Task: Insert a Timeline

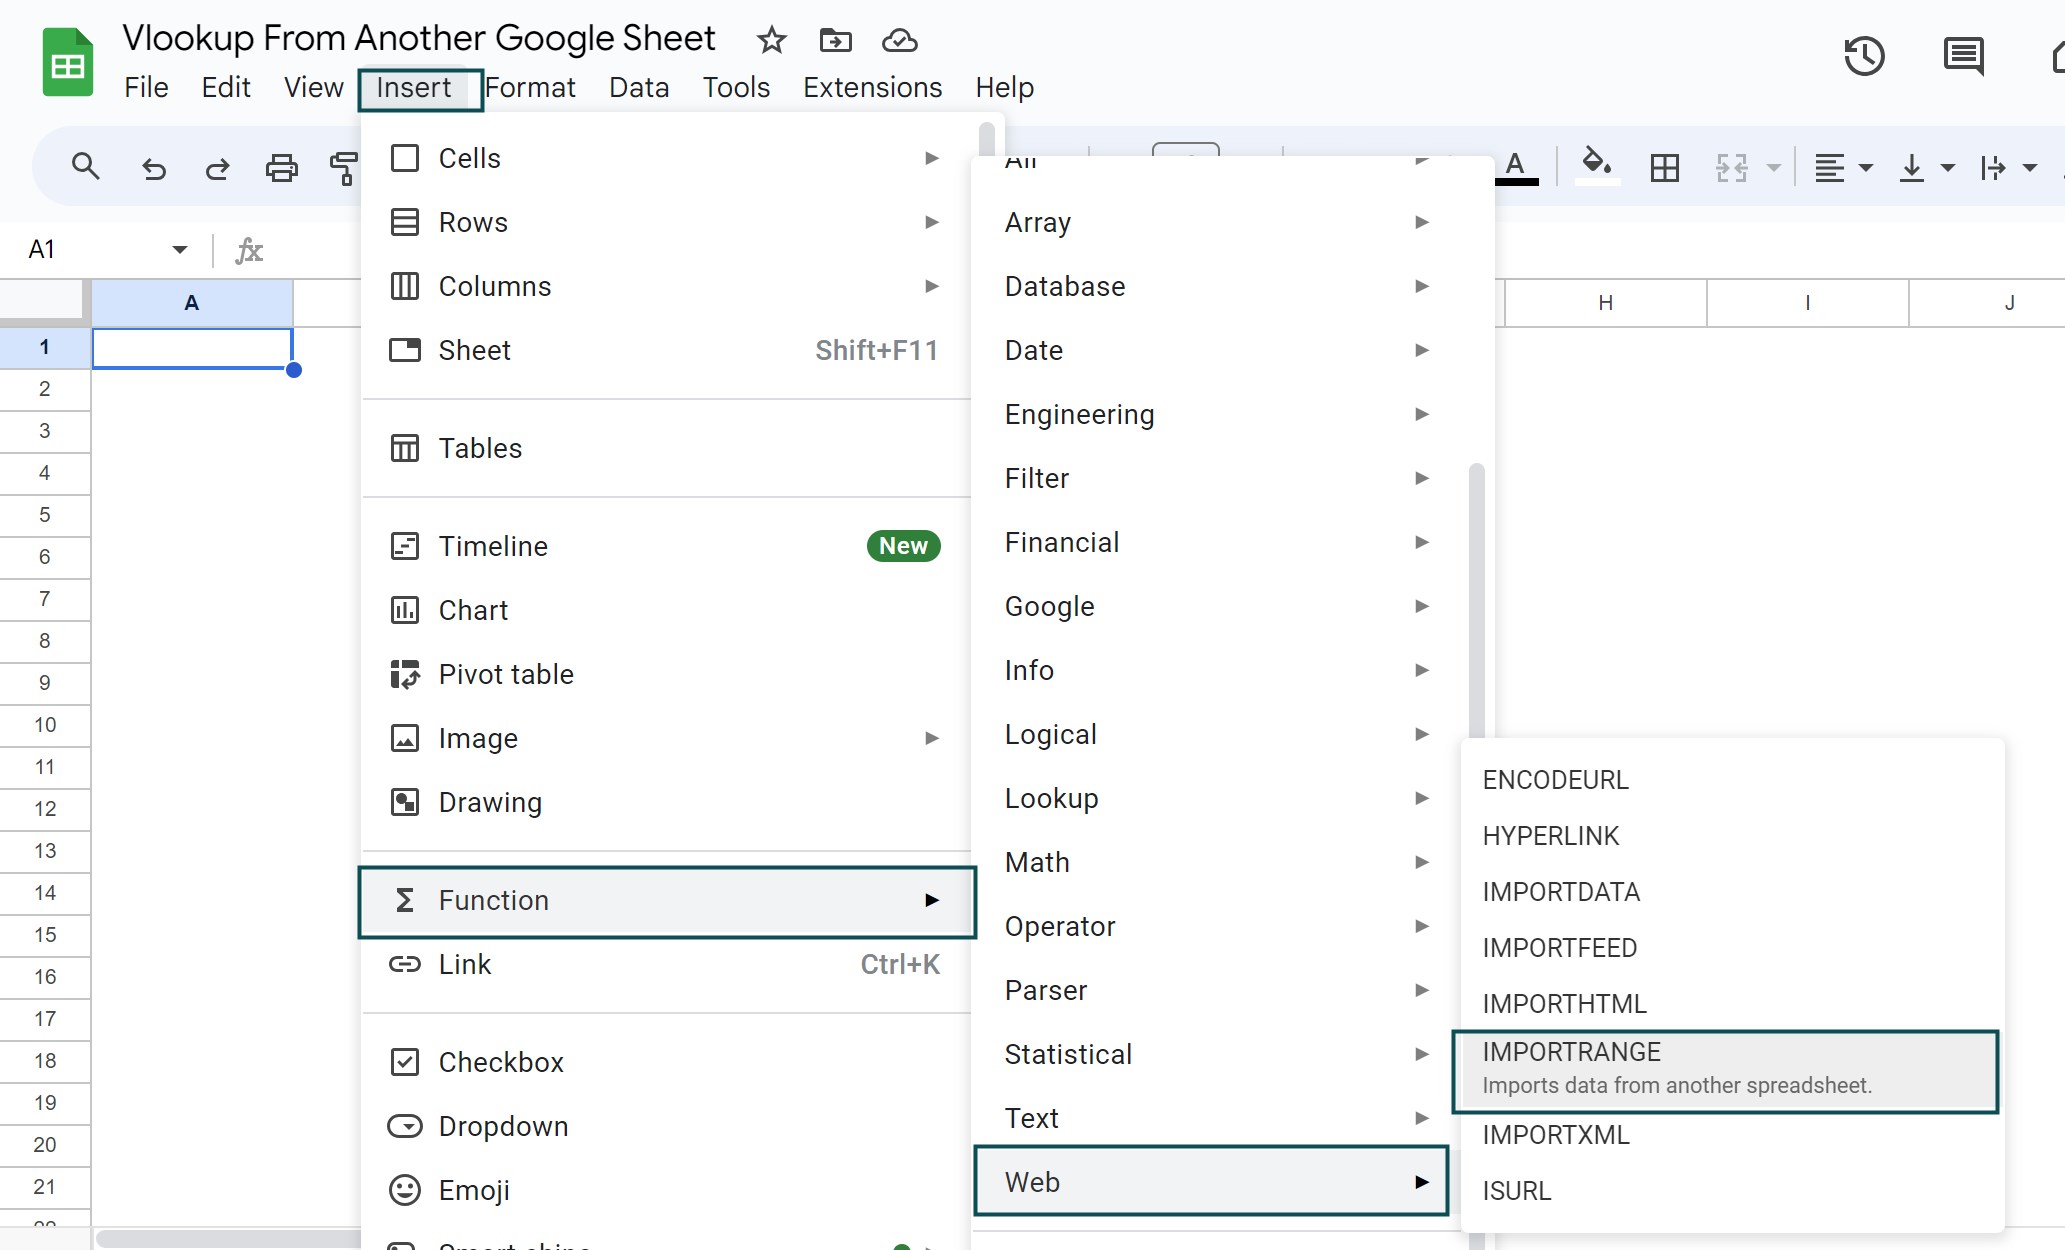Action: point(665,546)
